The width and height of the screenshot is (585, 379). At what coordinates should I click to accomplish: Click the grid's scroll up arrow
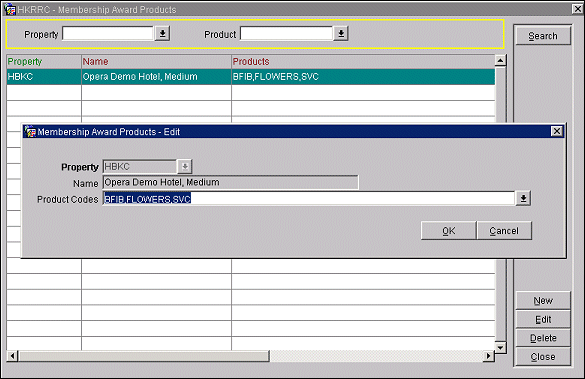coord(500,60)
